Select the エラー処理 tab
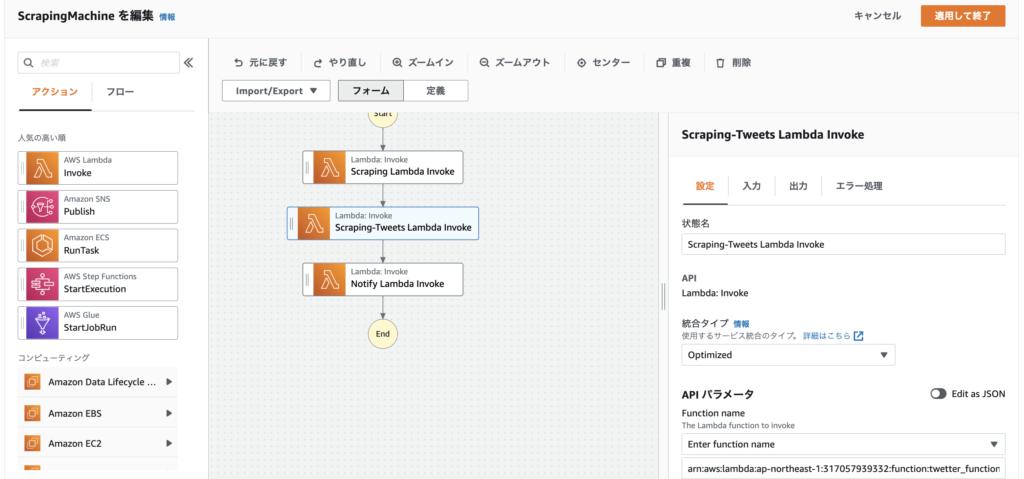Image resolution: width=1024 pixels, height=479 pixels. click(859, 186)
